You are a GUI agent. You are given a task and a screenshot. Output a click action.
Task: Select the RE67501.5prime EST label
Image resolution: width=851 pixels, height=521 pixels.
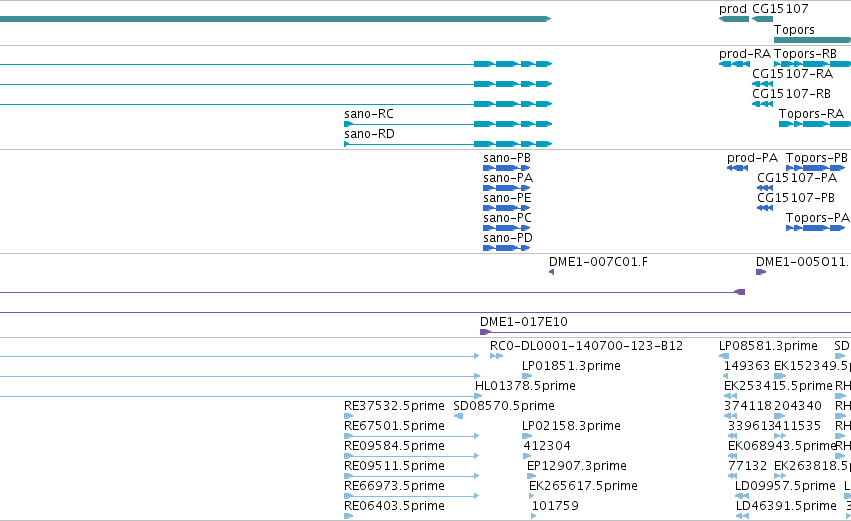[394, 426]
